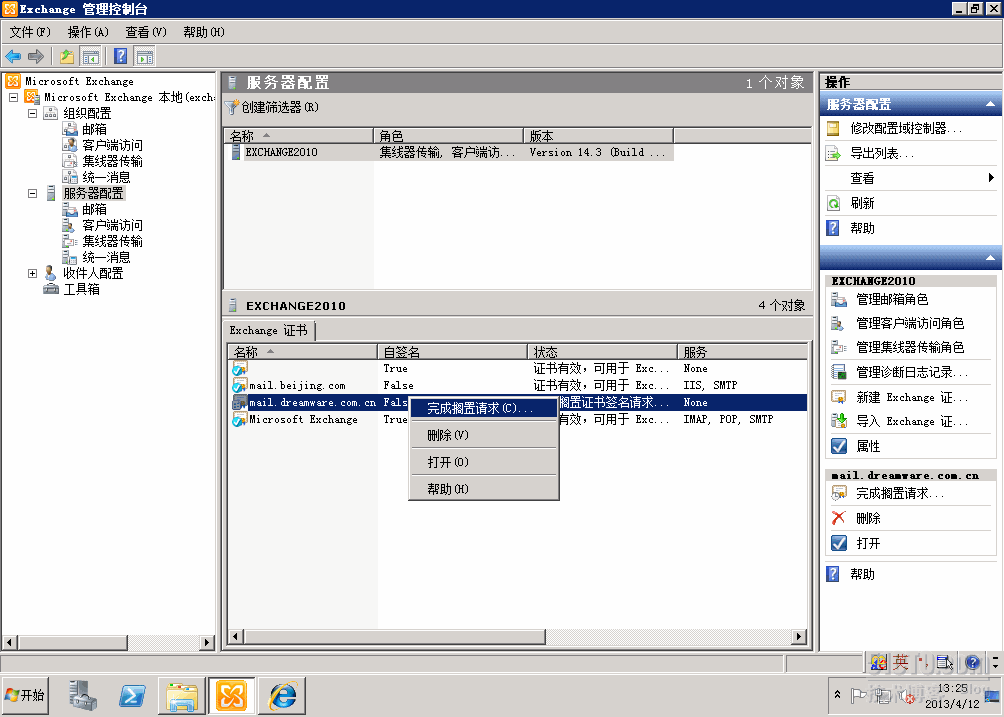Click the 开始 Start button
Viewport: 1004px width, 717px height.
[24, 695]
